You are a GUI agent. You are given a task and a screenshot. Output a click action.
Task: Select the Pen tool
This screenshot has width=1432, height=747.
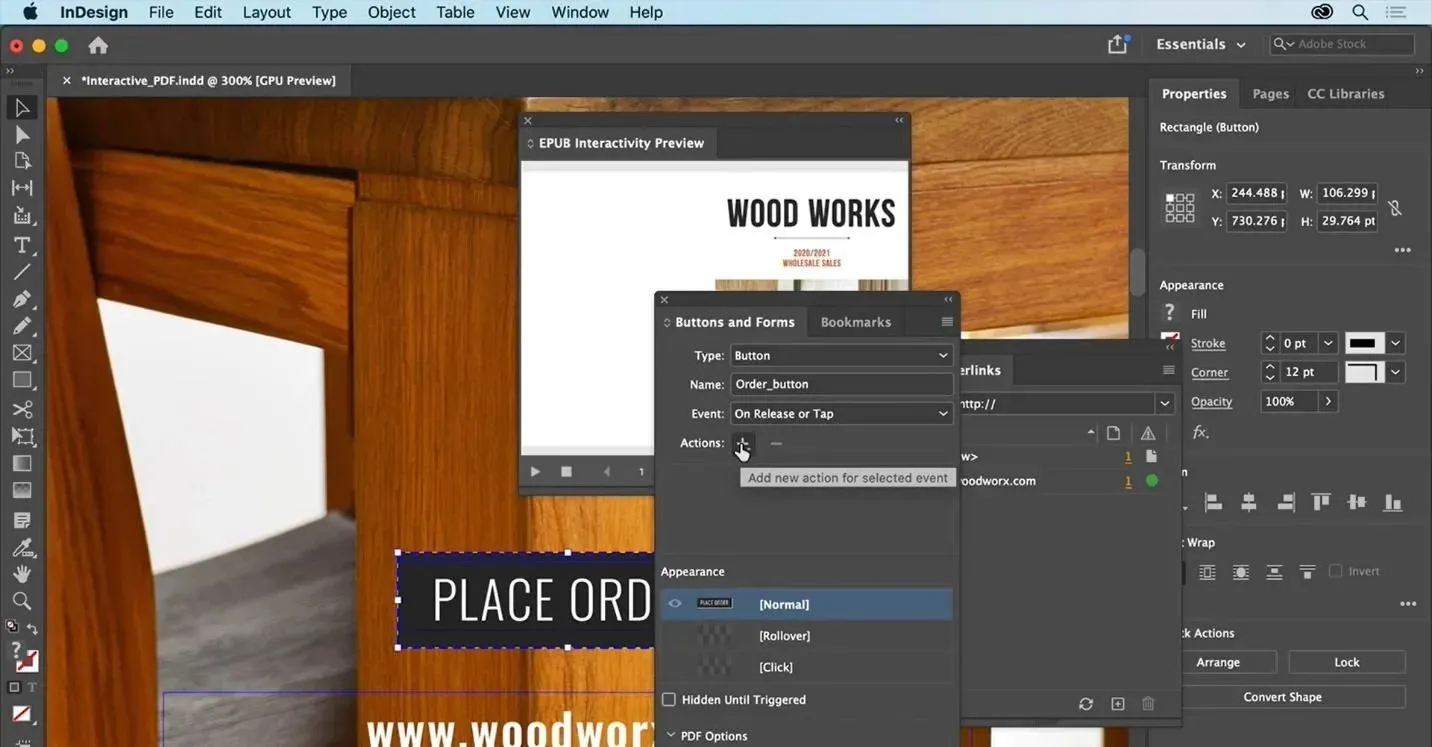(x=21, y=298)
